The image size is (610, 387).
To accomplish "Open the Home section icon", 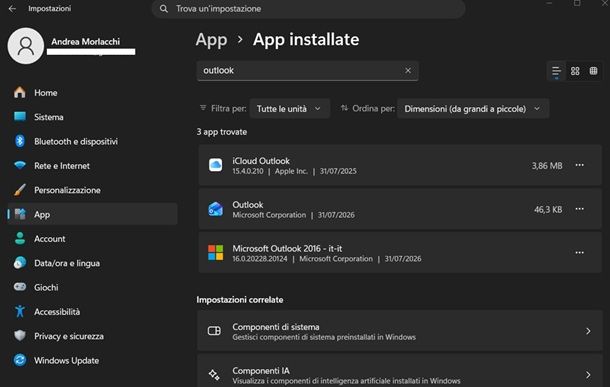I will 20,93.
